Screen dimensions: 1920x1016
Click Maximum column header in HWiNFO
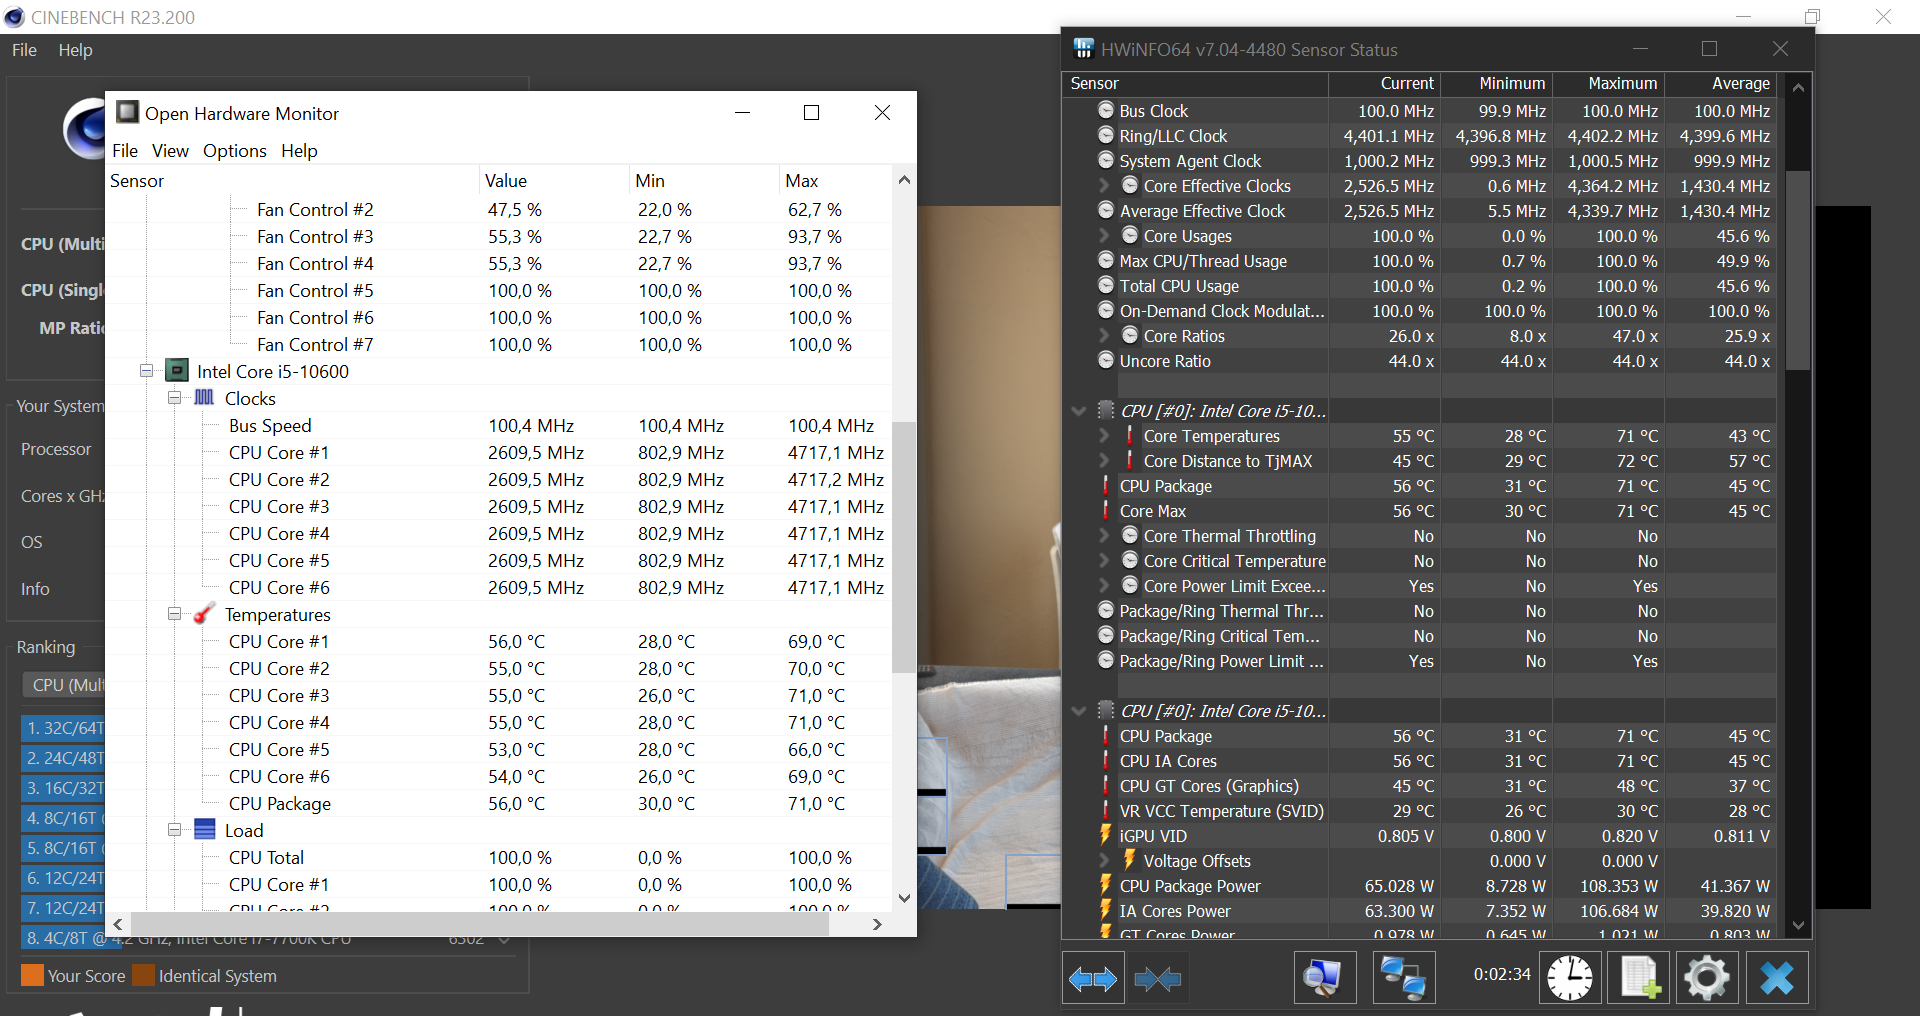[x=1608, y=83]
